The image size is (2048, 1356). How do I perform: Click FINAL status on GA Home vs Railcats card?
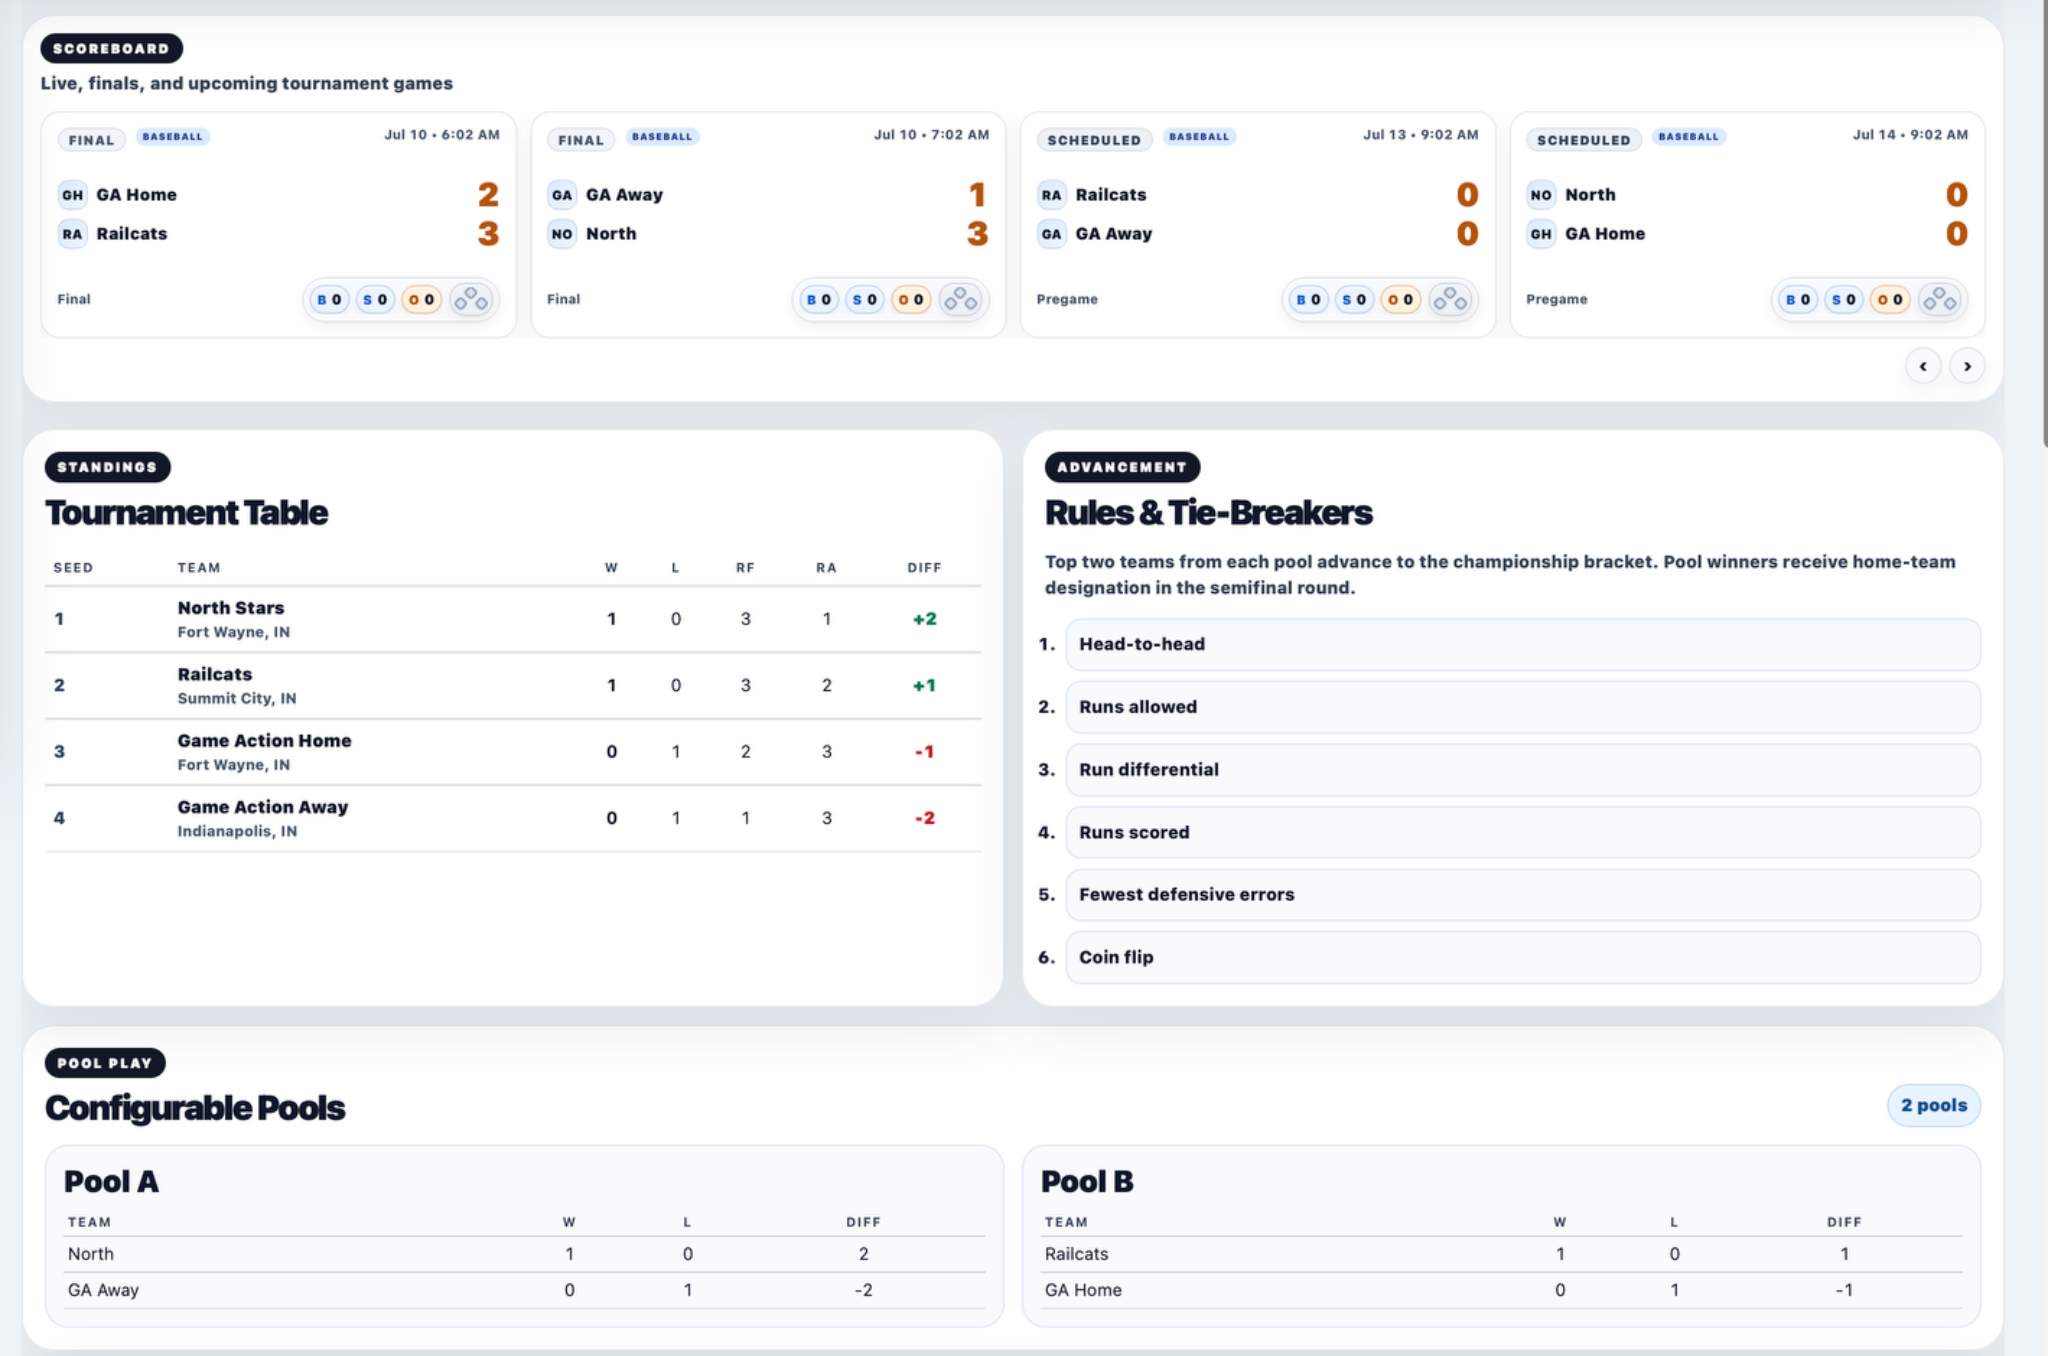click(x=91, y=140)
